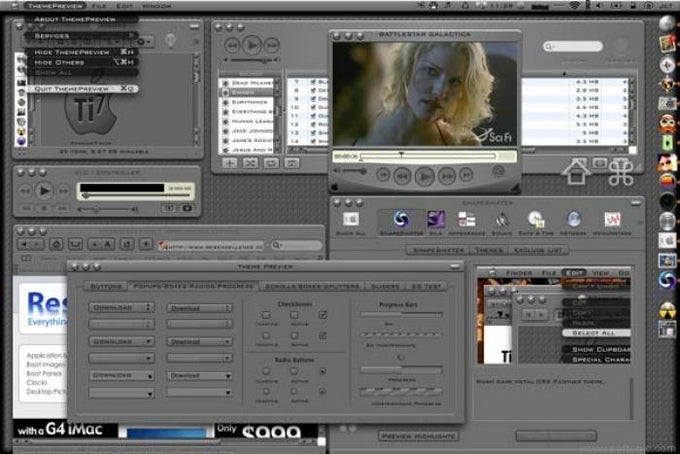Choose Hide Others from the ThemePreview menu
The image size is (680, 454).
(82, 62)
